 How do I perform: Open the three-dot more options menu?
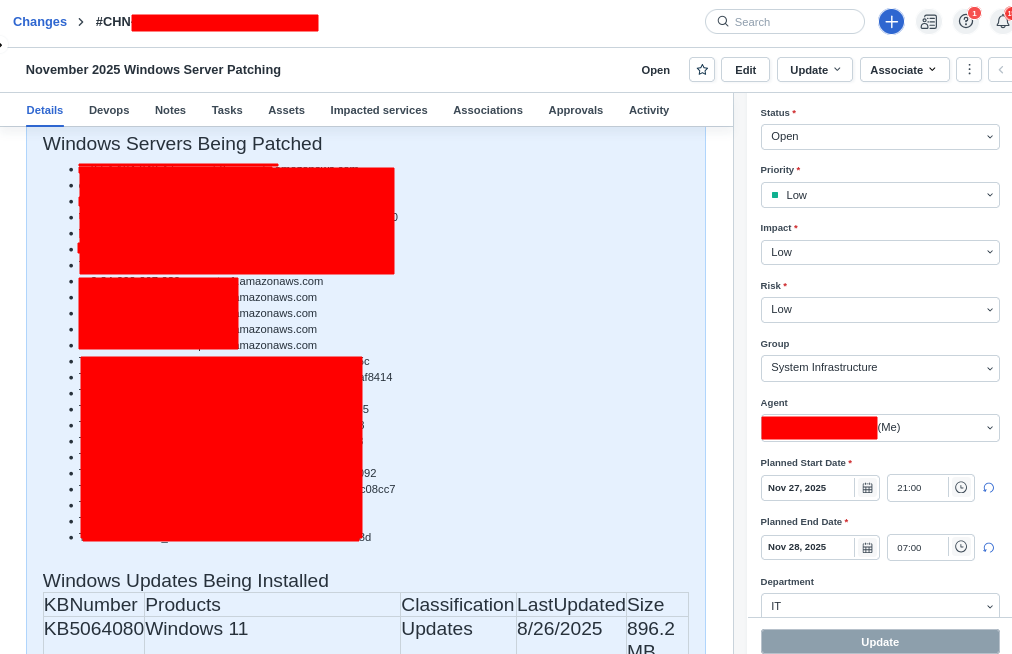click(x=969, y=70)
